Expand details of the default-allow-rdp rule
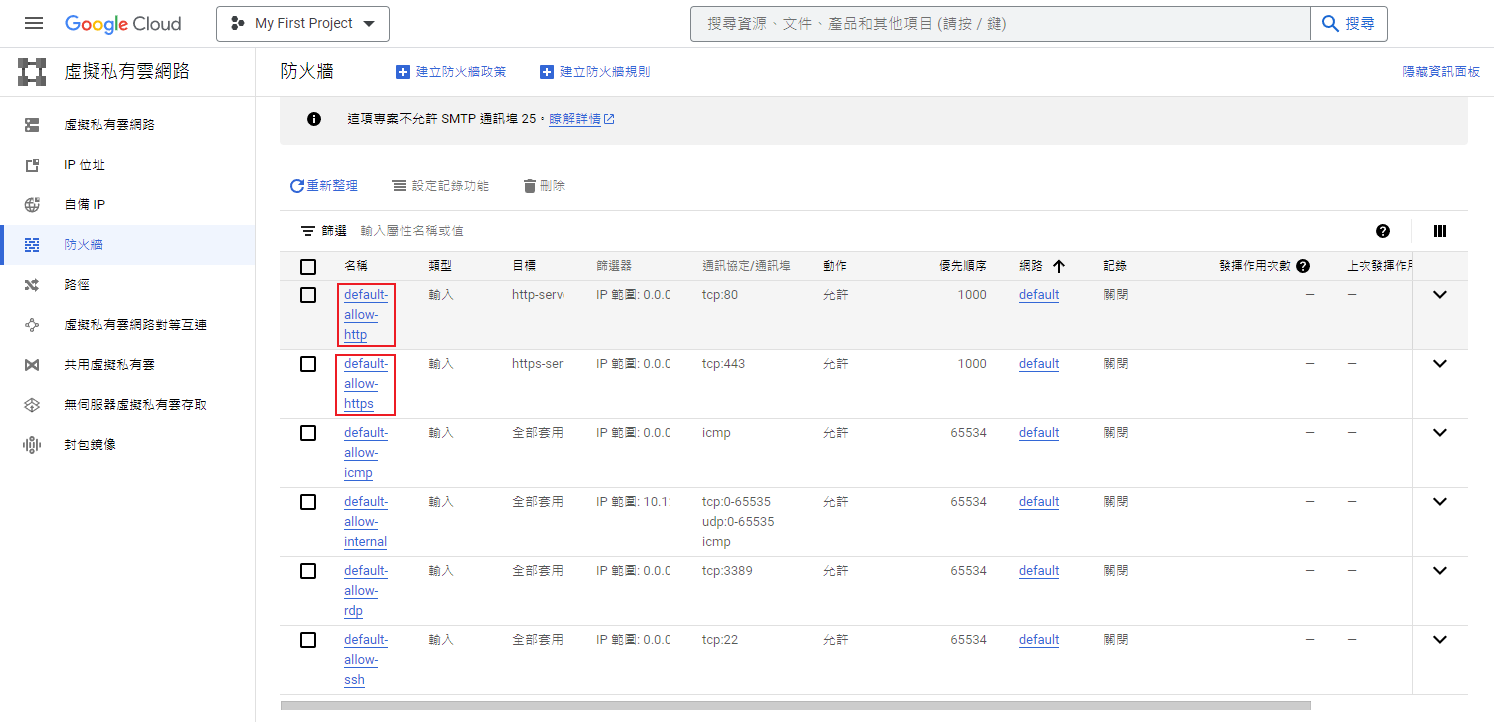The height and width of the screenshot is (722, 1494). (1440, 570)
